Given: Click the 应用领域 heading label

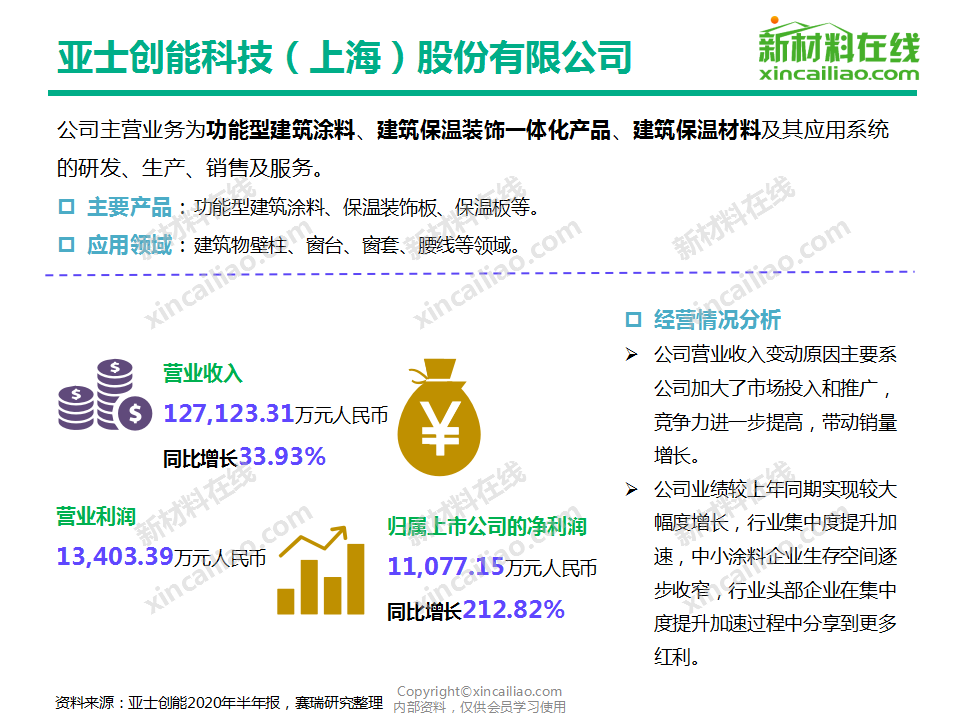Looking at the screenshot, I should click(x=129, y=245).
